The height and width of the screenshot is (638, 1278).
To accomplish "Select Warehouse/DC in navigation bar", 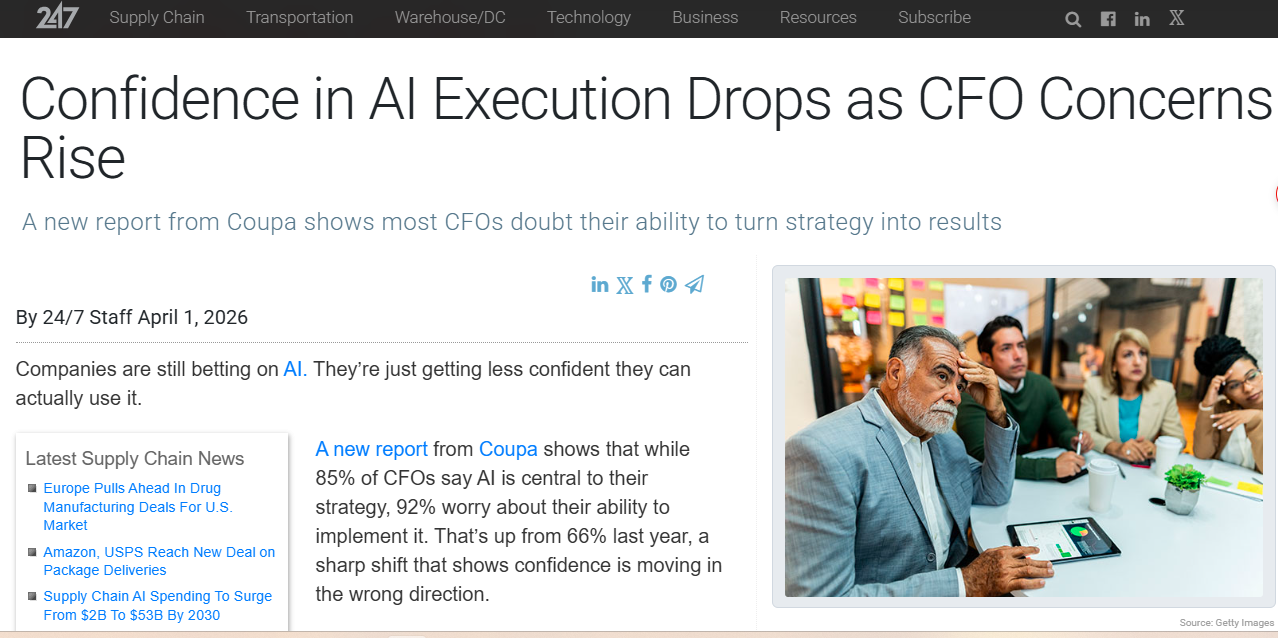I will click(450, 17).
